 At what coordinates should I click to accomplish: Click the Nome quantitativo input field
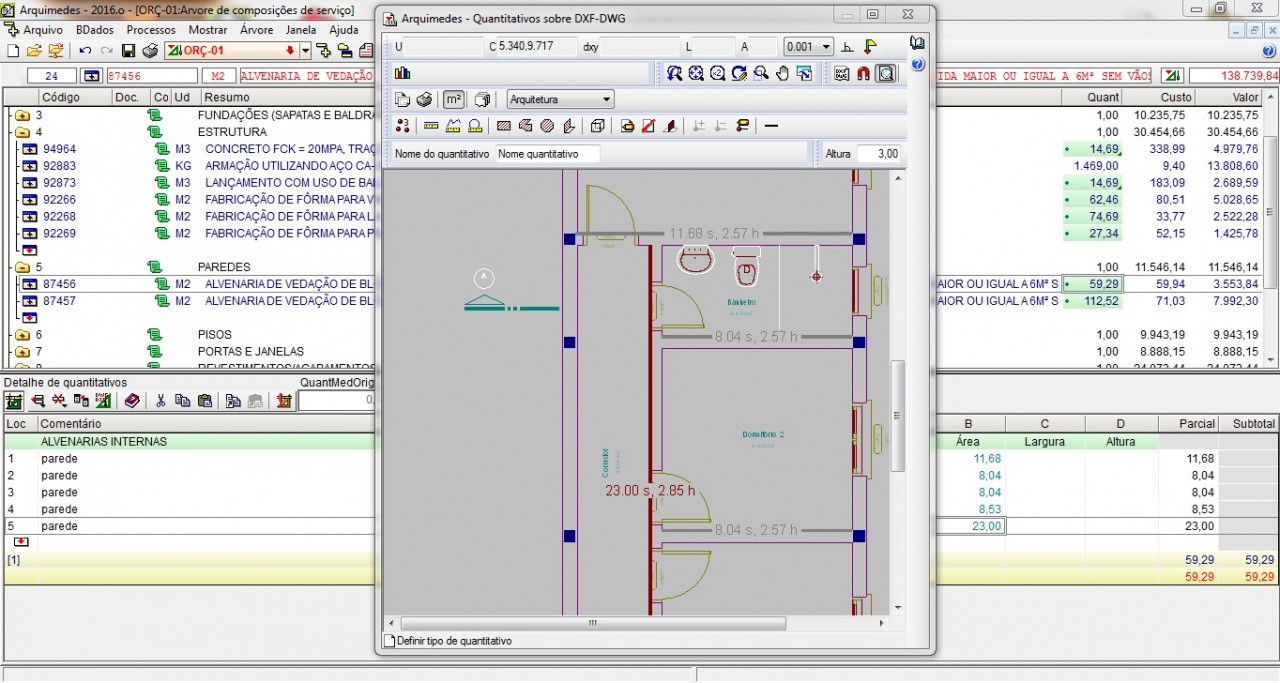tap(548, 154)
